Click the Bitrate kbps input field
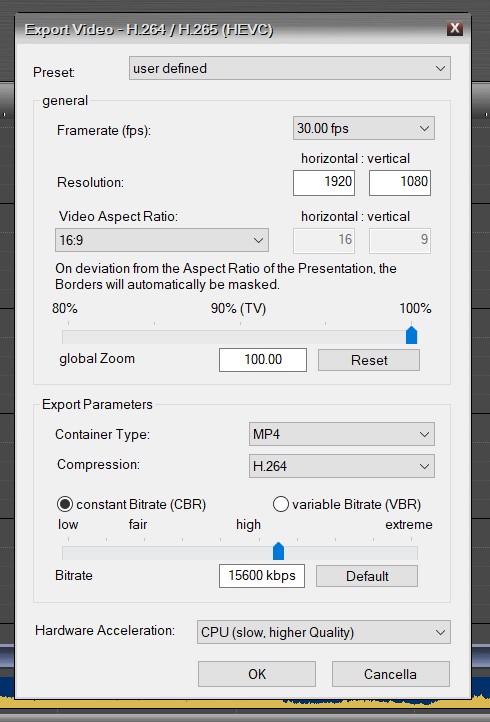 [262, 576]
